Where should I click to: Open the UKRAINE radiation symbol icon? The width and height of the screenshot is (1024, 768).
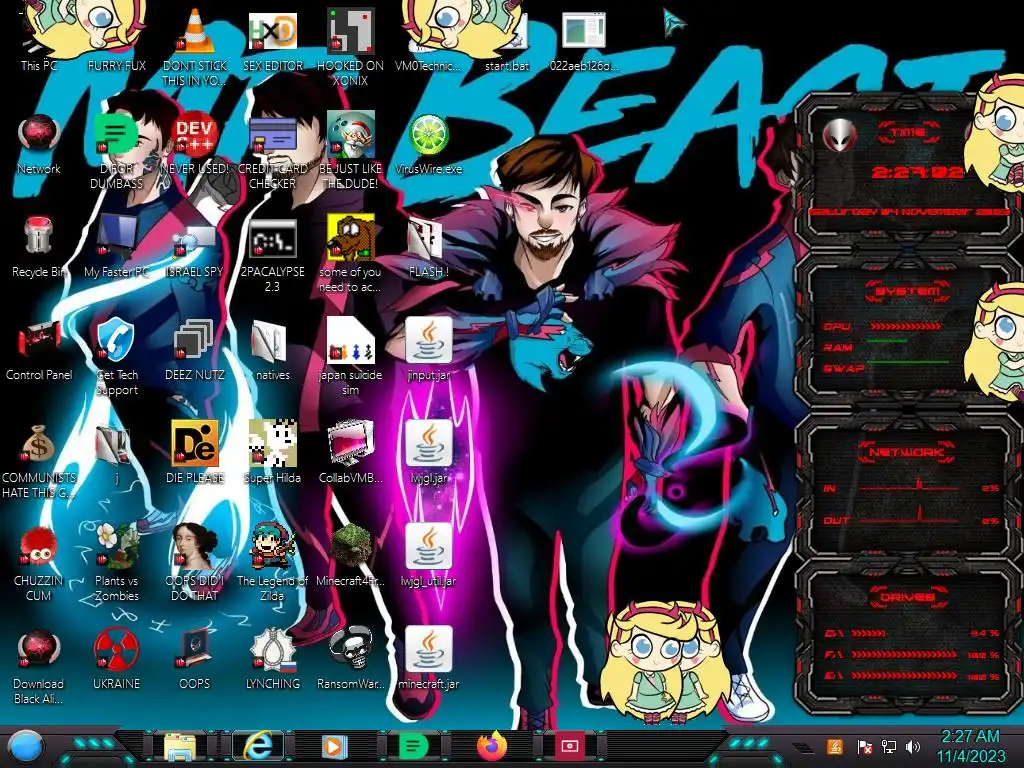click(x=116, y=660)
